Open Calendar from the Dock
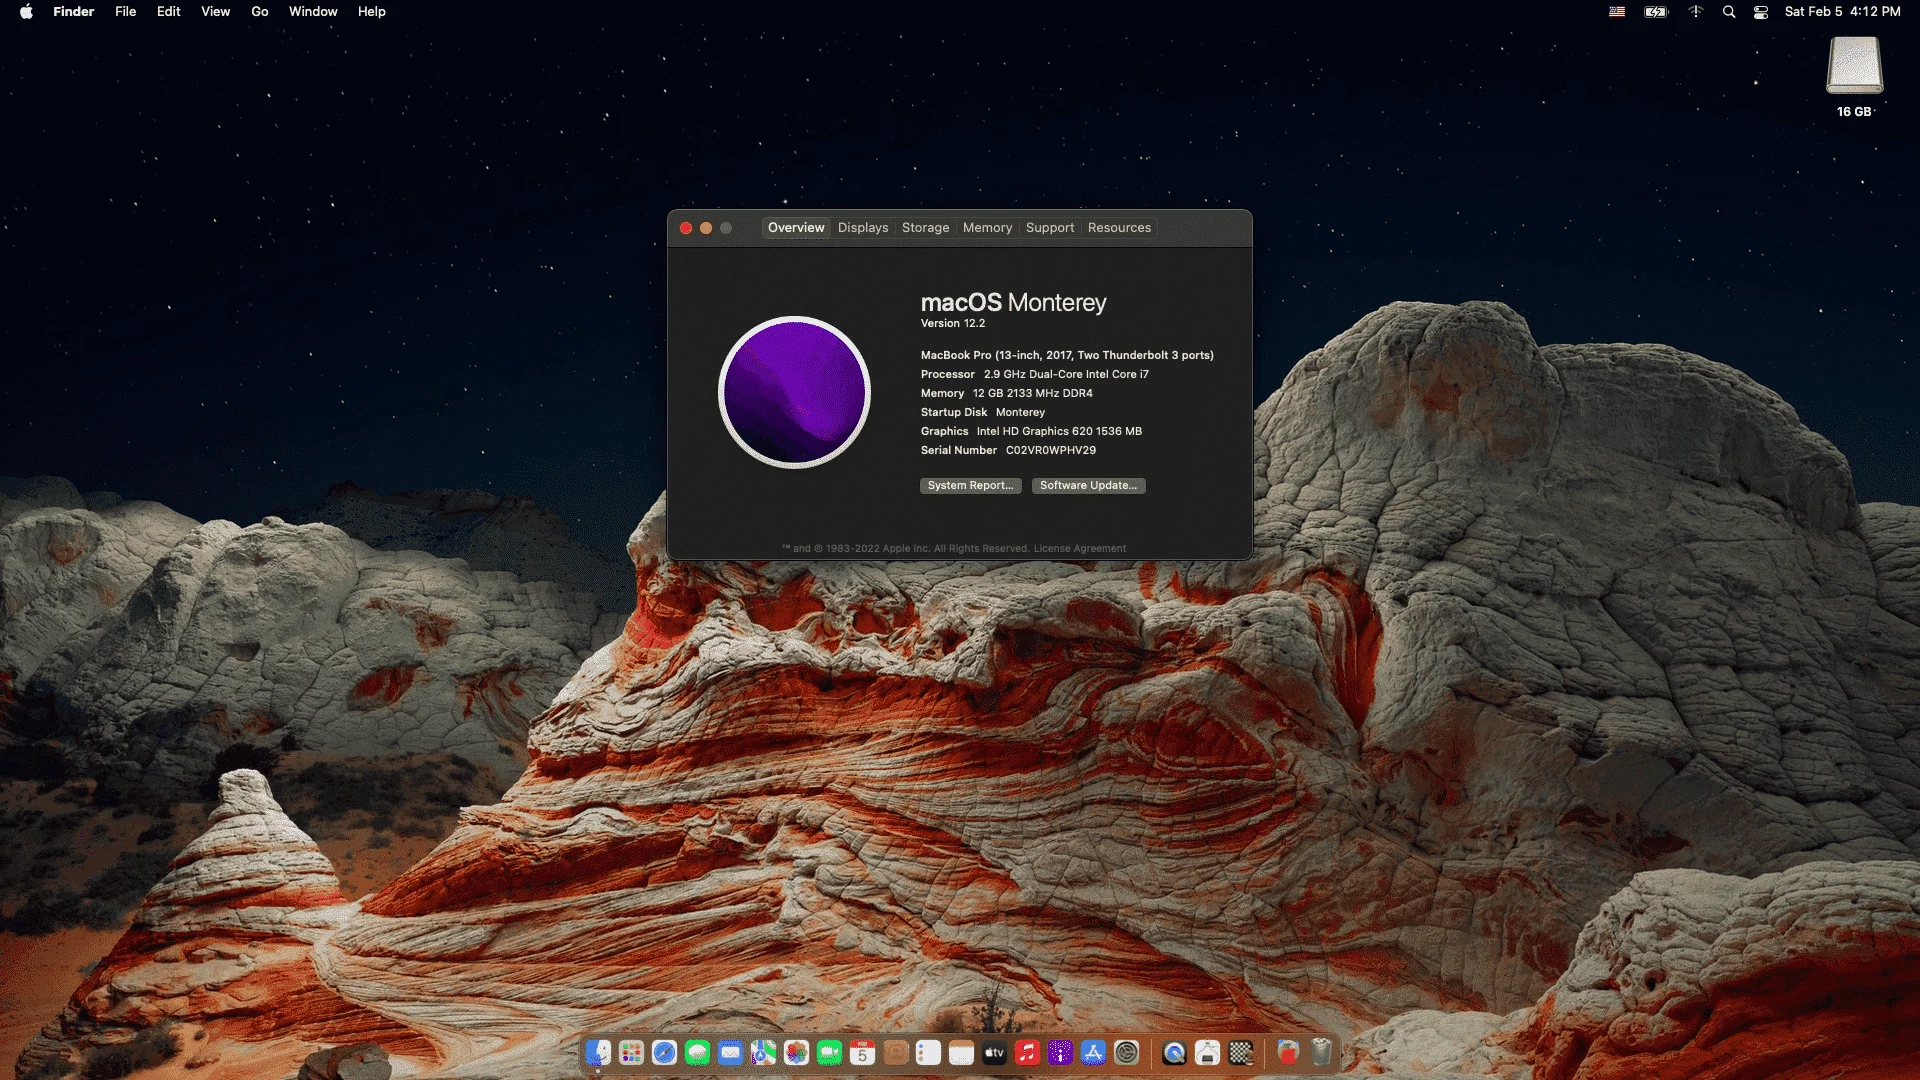 pyautogui.click(x=863, y=1052)
